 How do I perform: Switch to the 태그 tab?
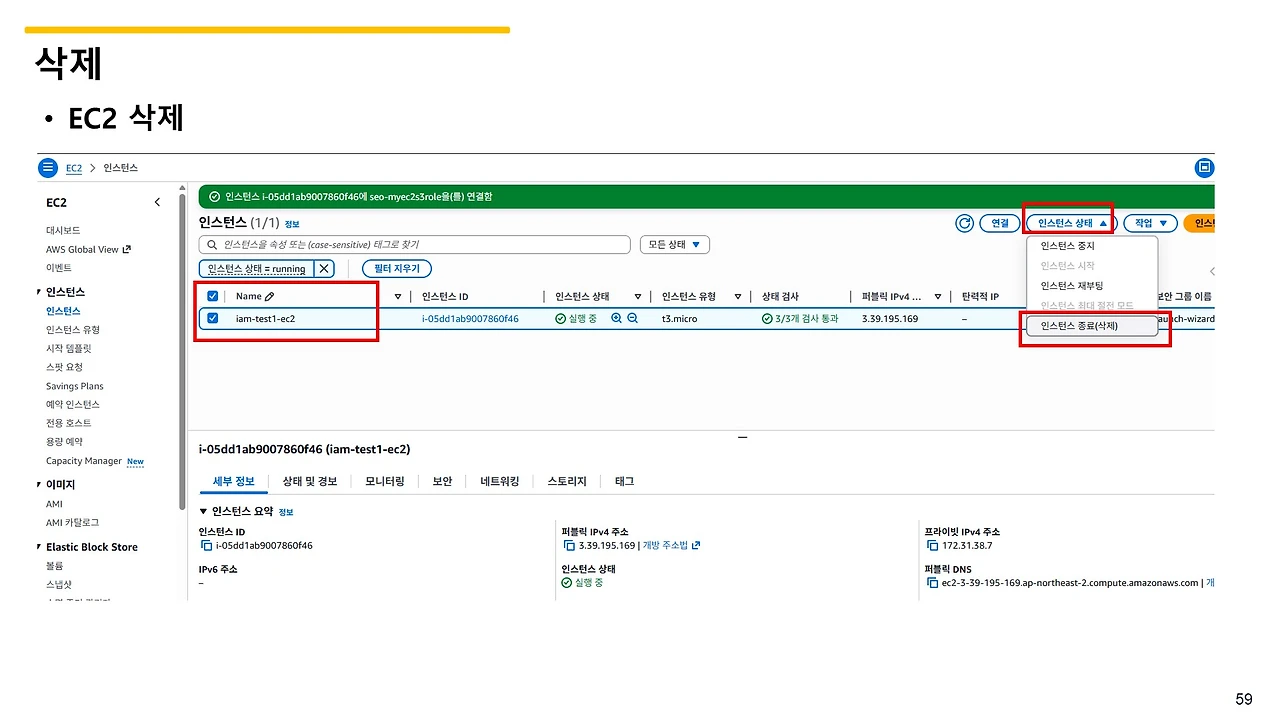point(624,481)
